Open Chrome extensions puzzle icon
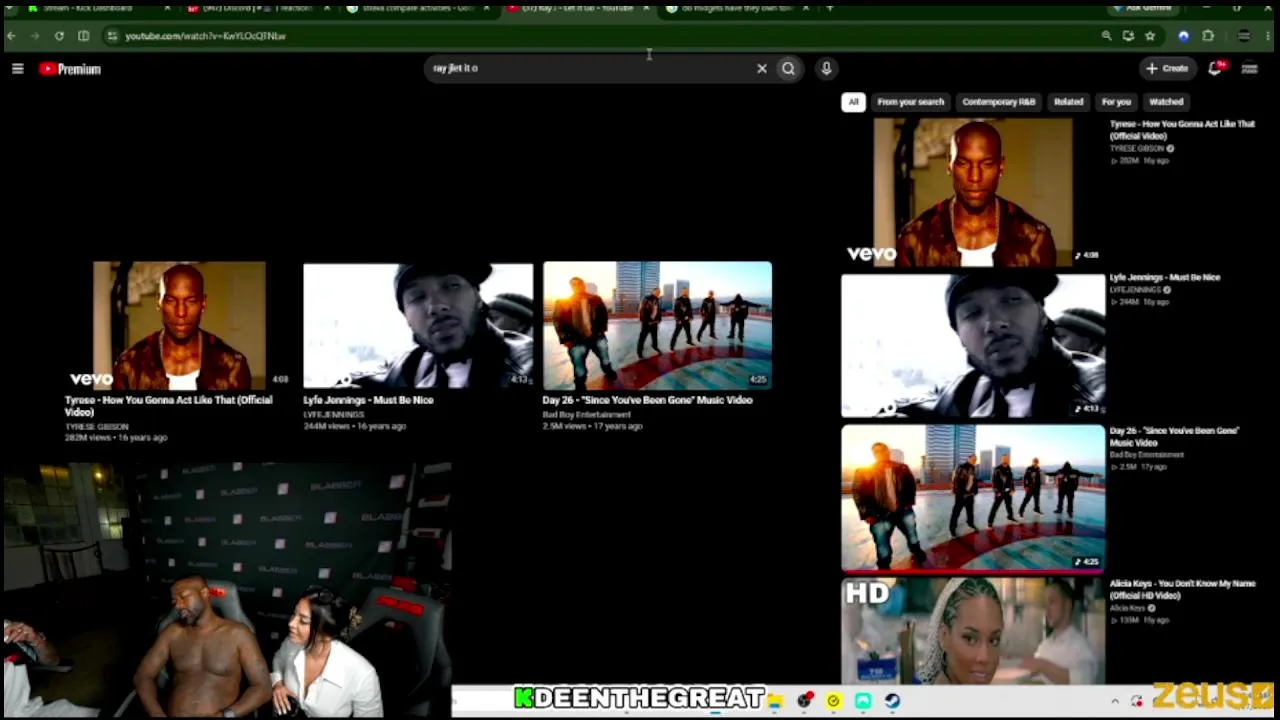The height and width of the screenshot is (720, 1280). (x=1208, y=36)
